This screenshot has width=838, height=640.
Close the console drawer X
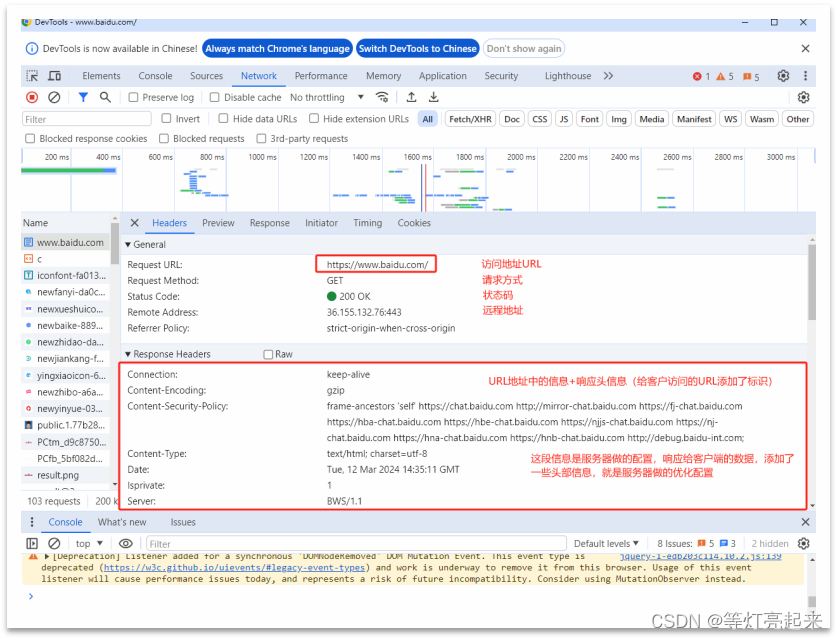805,522
